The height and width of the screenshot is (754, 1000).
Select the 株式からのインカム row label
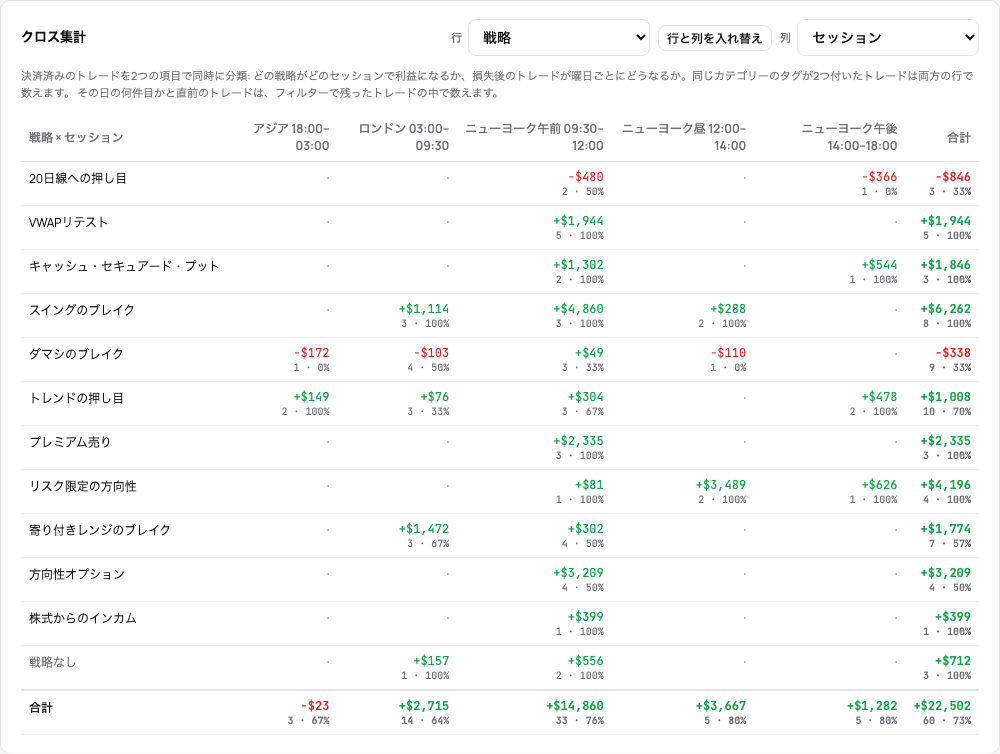[82, 618]
